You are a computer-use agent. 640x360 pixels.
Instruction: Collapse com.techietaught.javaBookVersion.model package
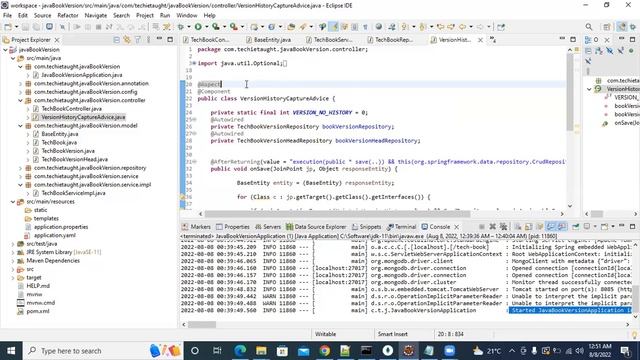[20, 126]
